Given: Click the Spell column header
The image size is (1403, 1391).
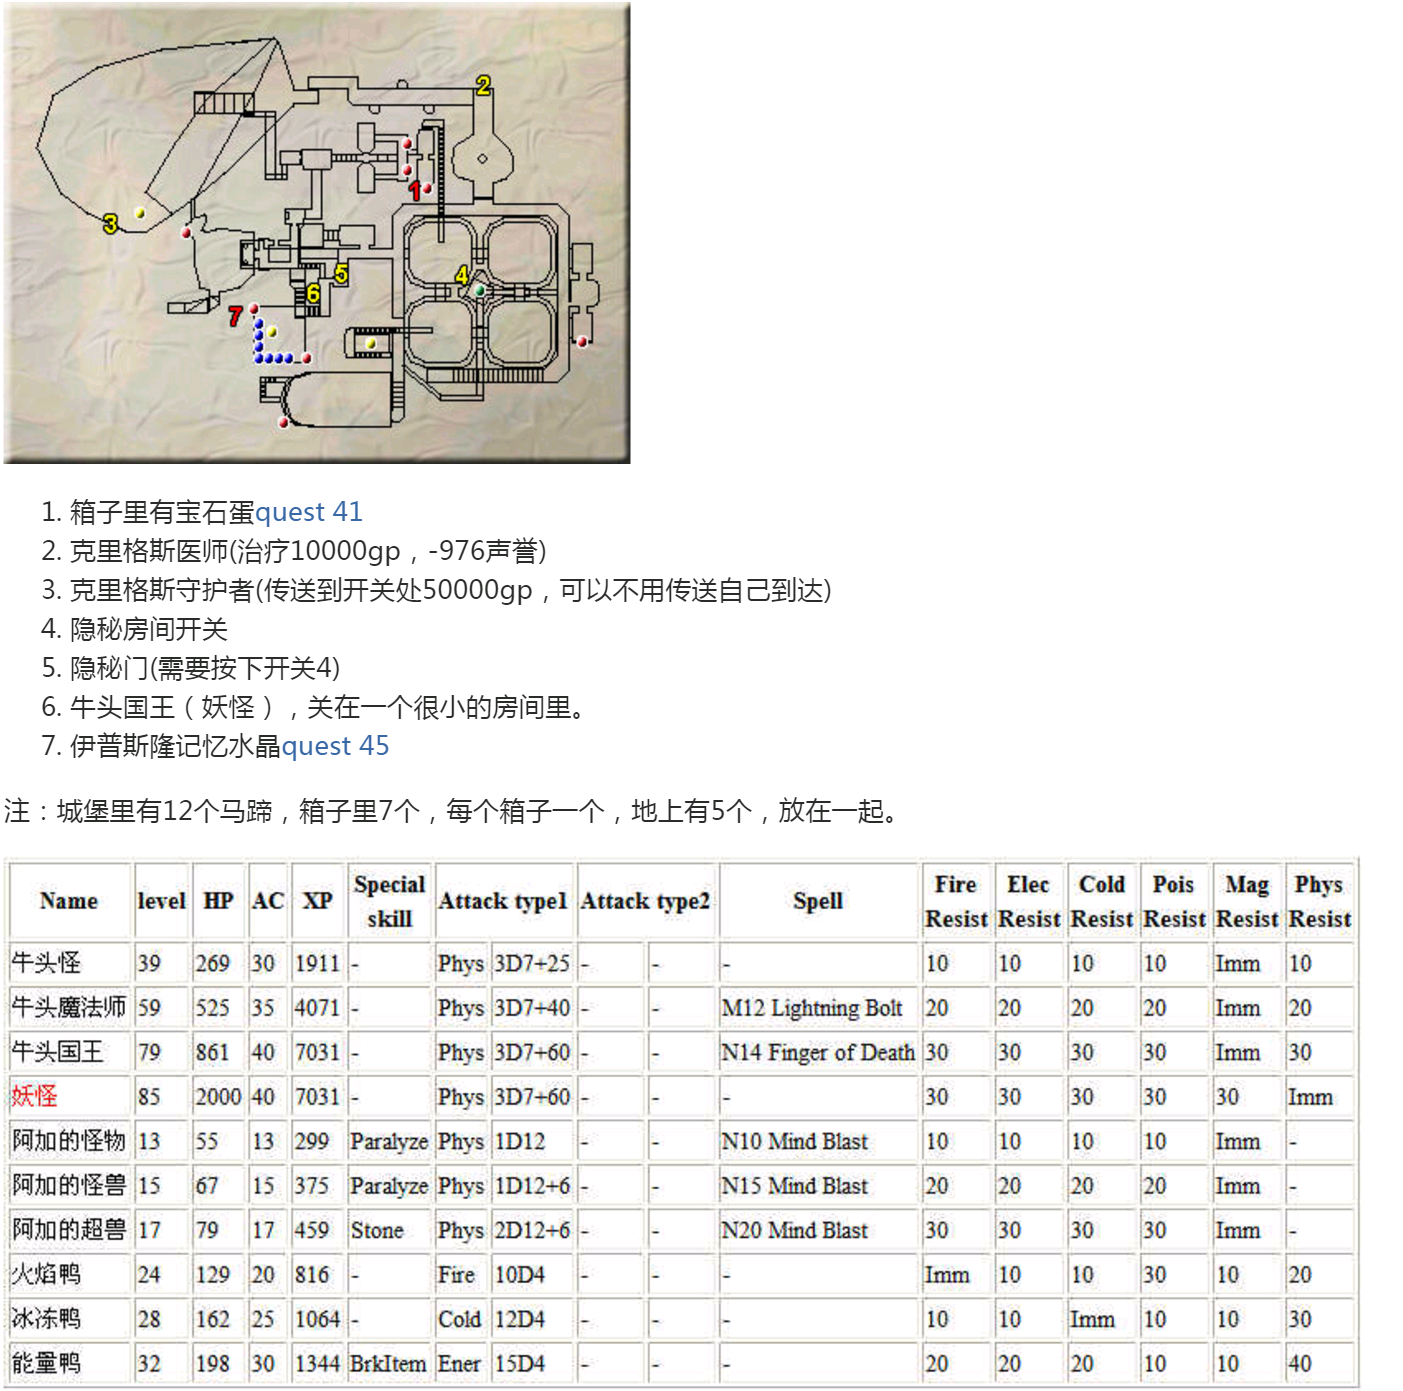Looking at the screenshot, I should point(818,901).
